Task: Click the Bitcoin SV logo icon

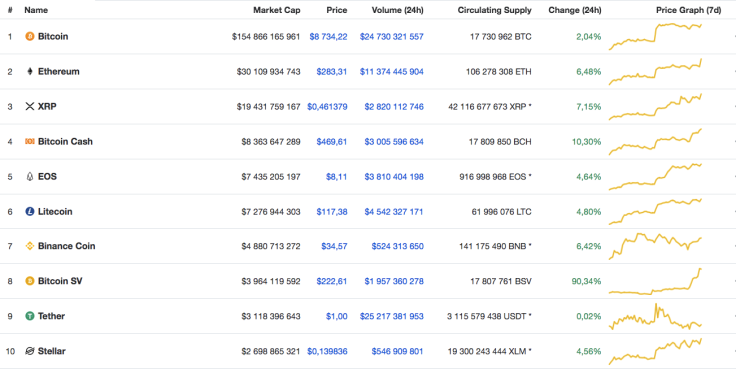Action: coord(30,281)
